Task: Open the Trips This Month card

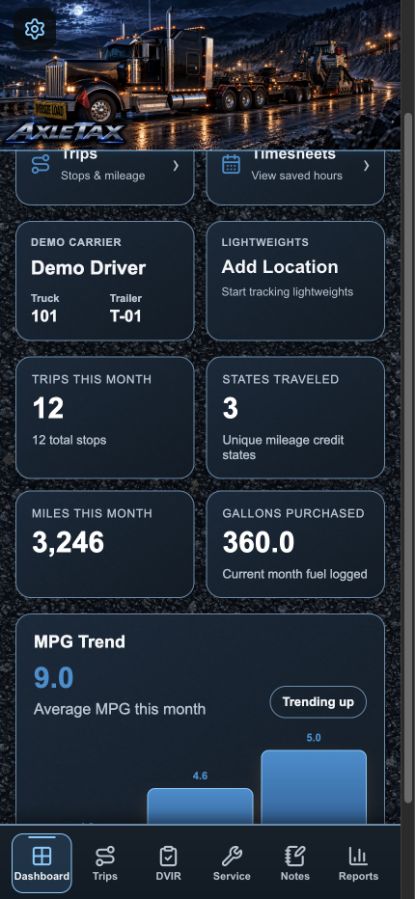Action: [x=105, y=417]
